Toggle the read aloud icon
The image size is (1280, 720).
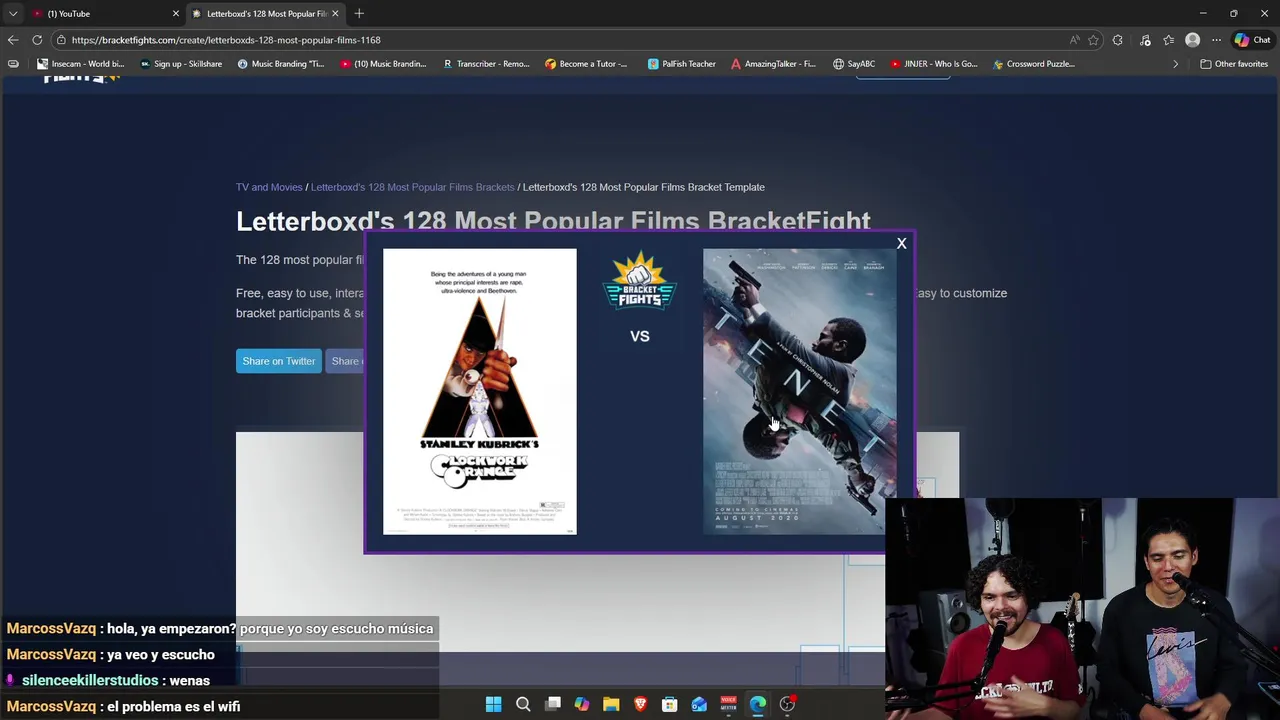tap(1074, 40)
